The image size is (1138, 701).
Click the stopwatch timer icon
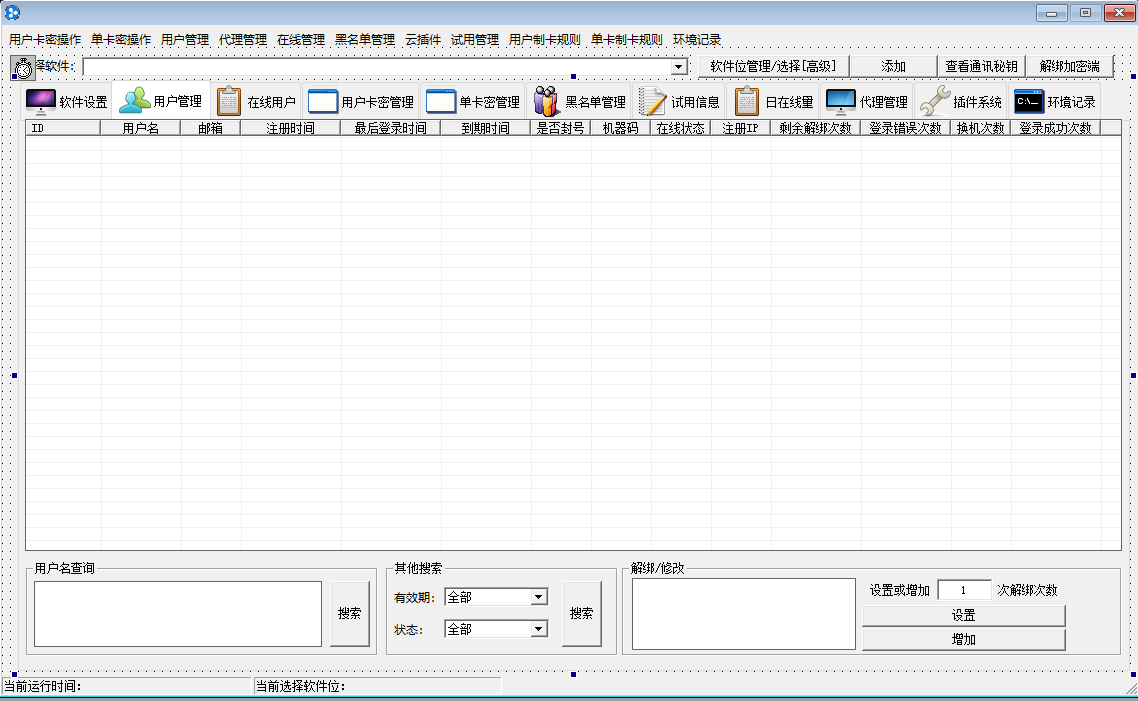pos(23,69)
